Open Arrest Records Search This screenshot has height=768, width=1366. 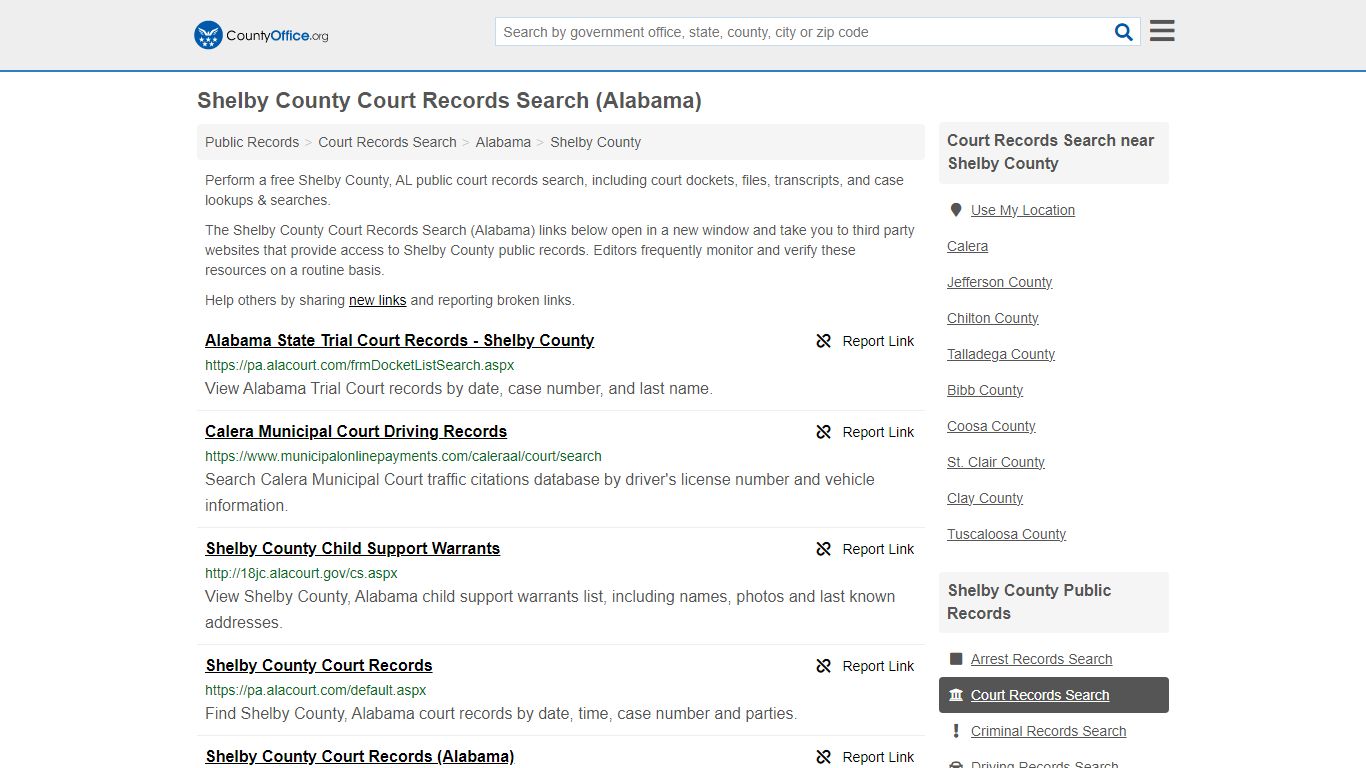pos(1041,659)
